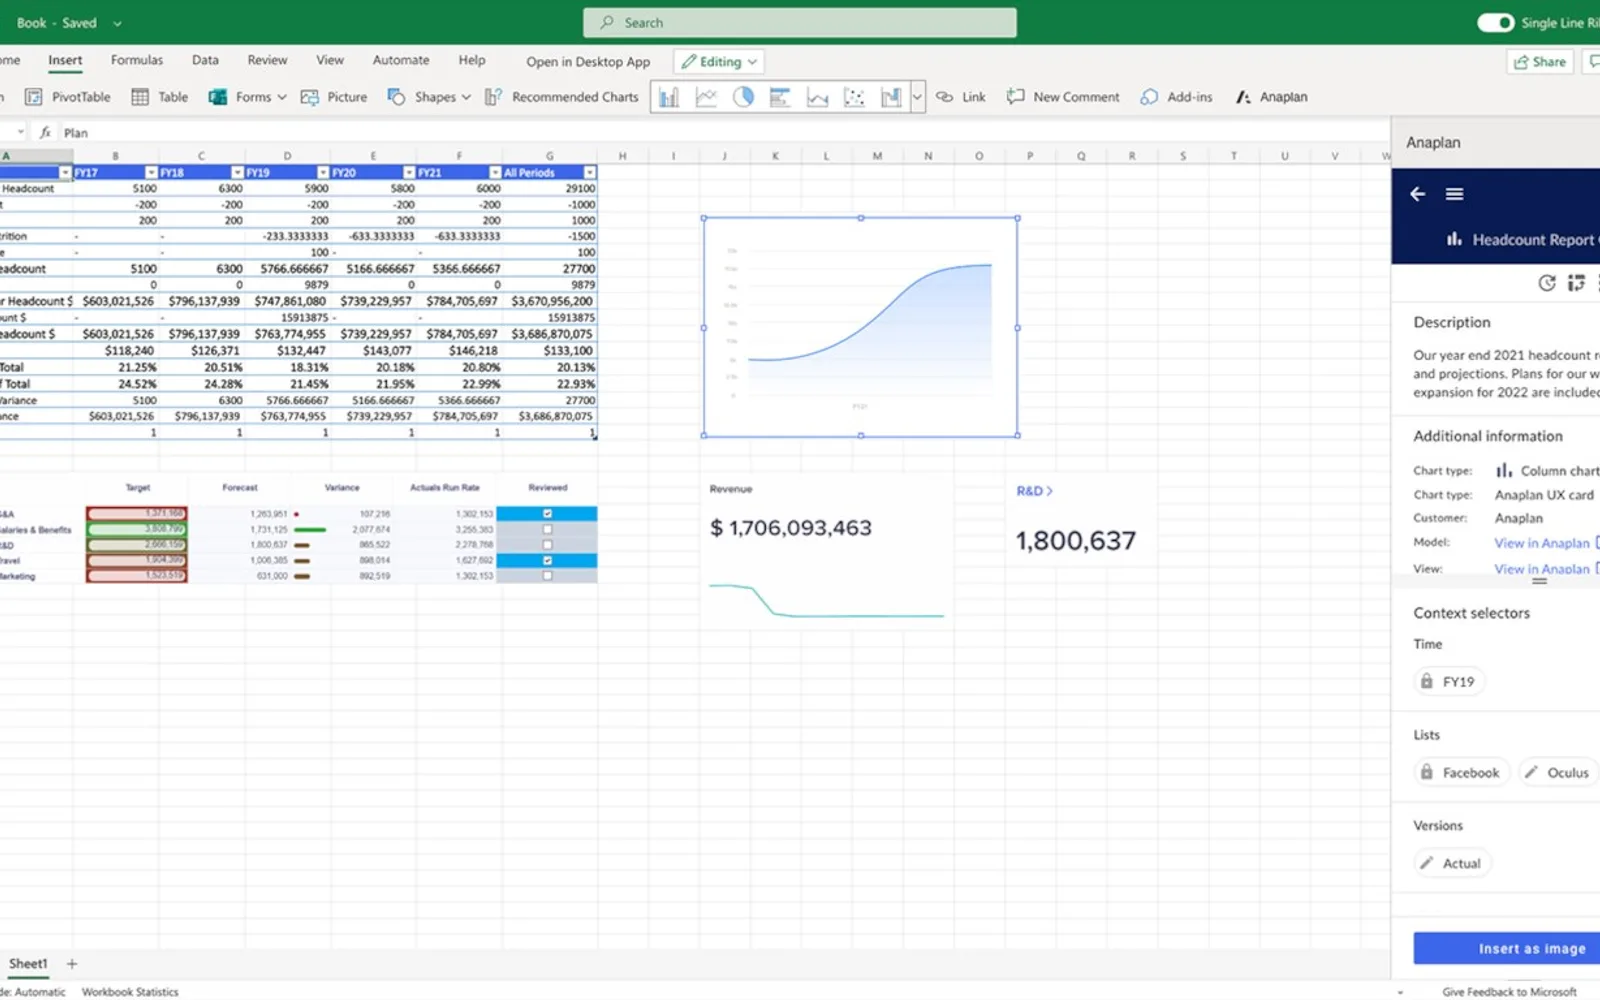Add a New Comment

(1063, 97)
